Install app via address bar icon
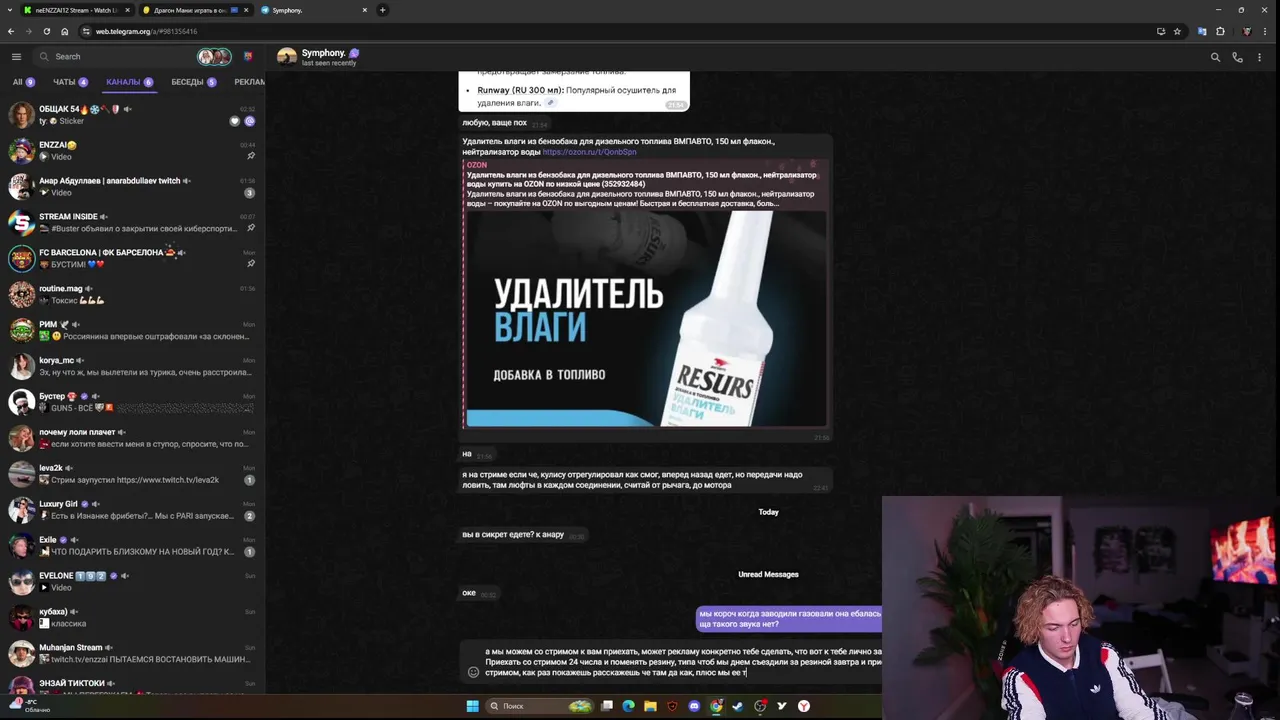Viewport: 1280px width, 720px height. click(1160, 31)
